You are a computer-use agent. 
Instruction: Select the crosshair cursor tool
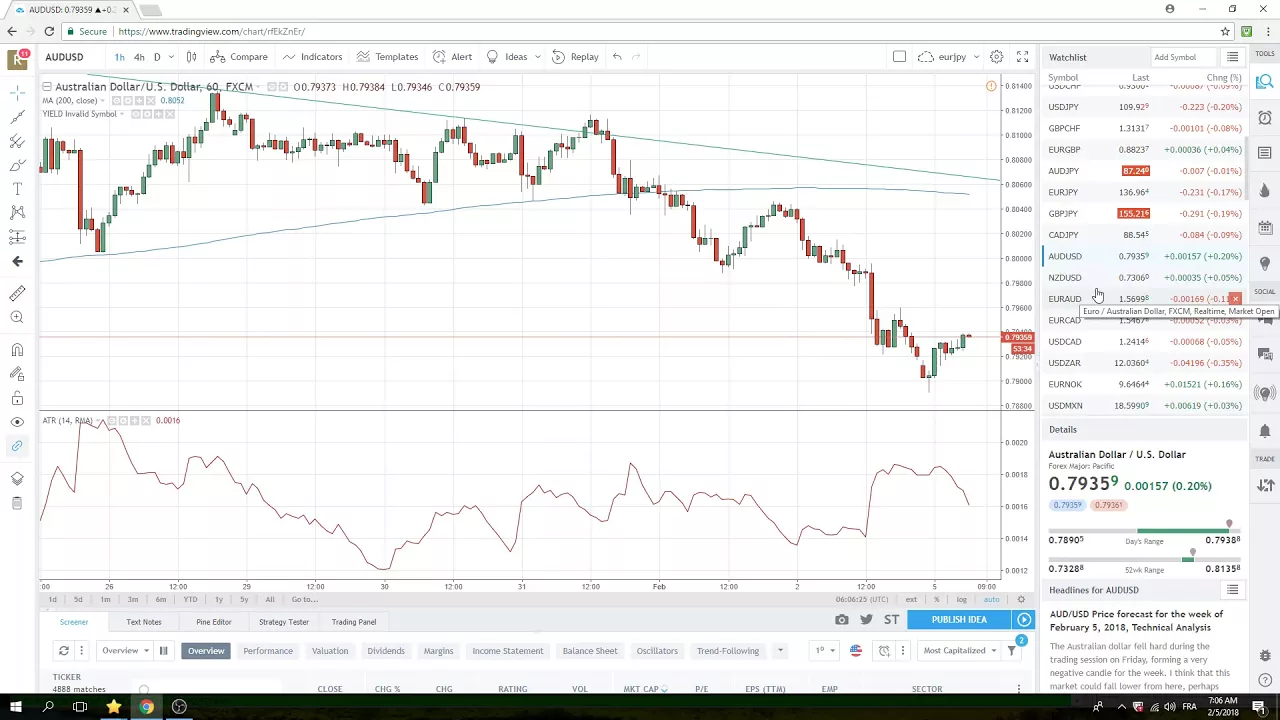coord(17,93)
